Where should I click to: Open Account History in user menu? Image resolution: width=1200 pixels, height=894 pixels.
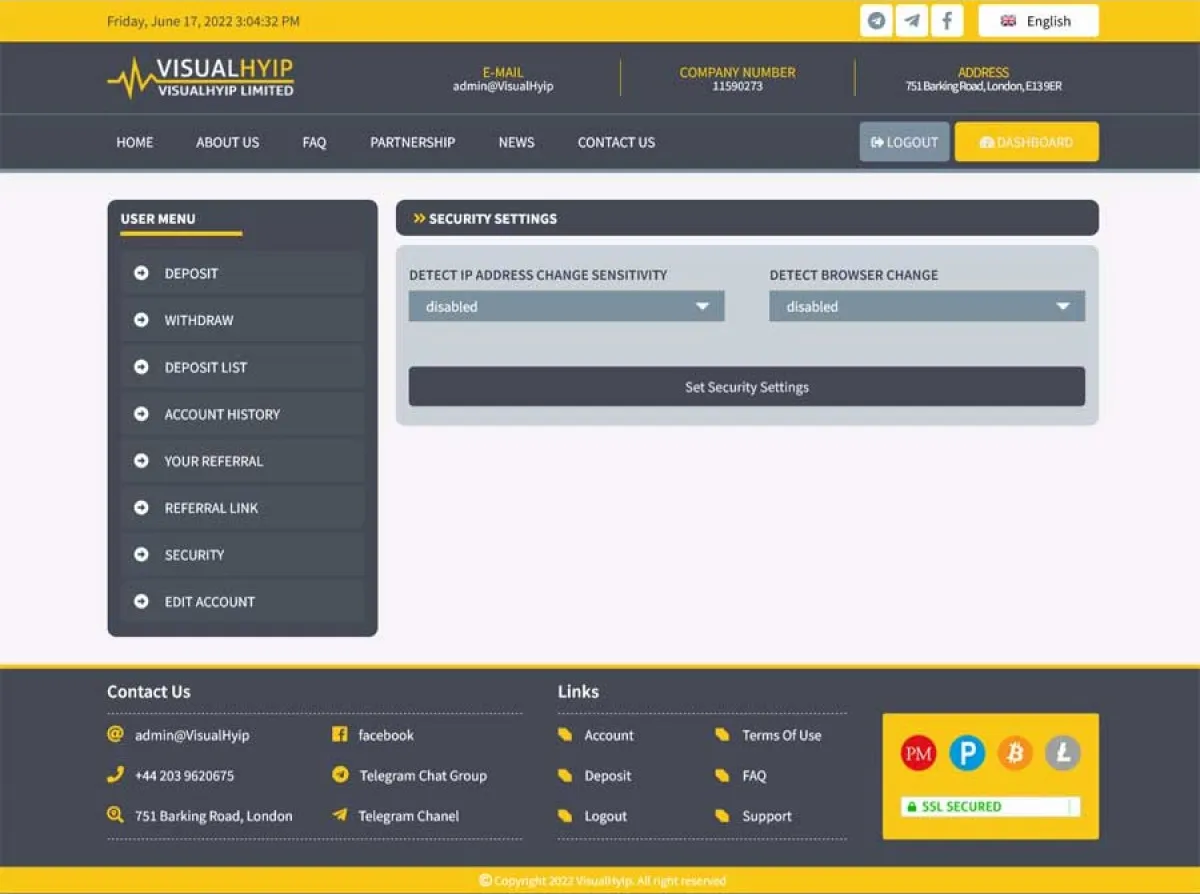coord(243,414)
